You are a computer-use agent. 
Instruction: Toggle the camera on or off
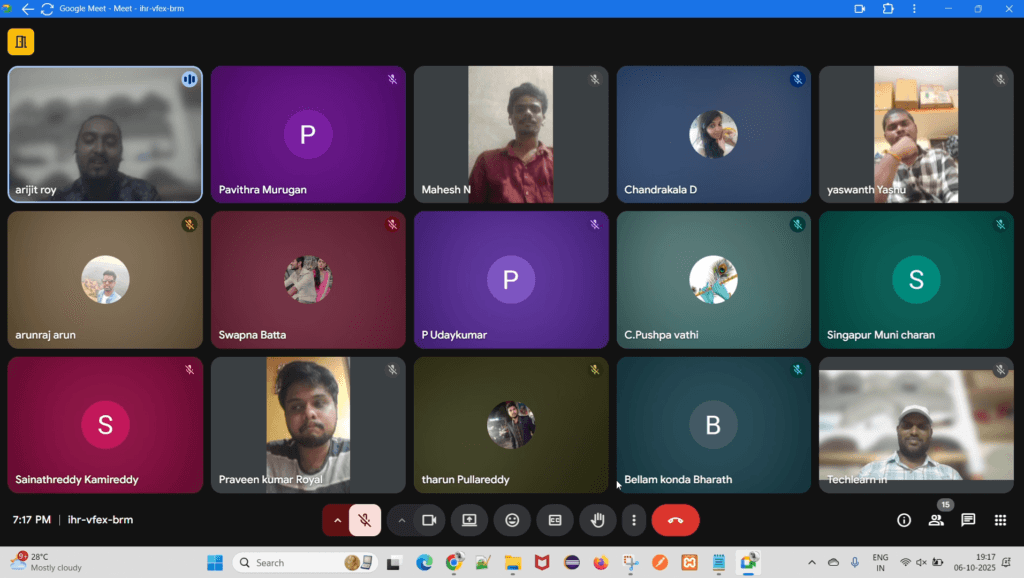coord(429,520)
